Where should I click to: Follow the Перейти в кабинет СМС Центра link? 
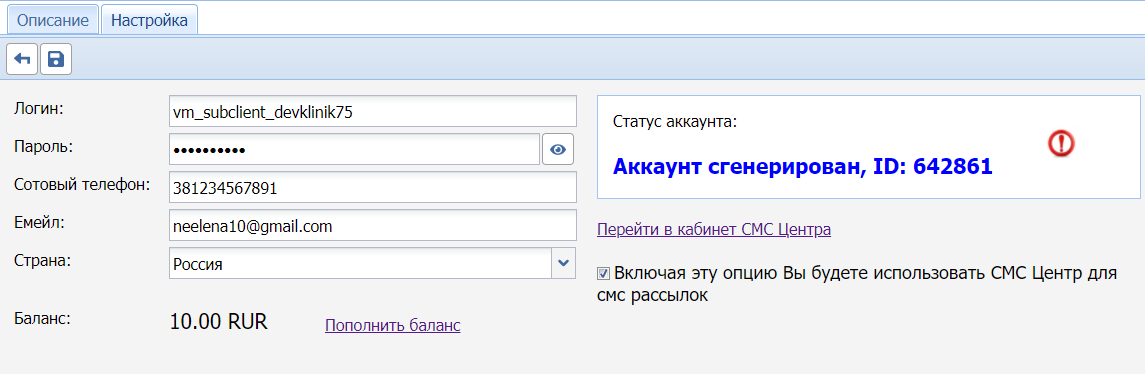714,229
